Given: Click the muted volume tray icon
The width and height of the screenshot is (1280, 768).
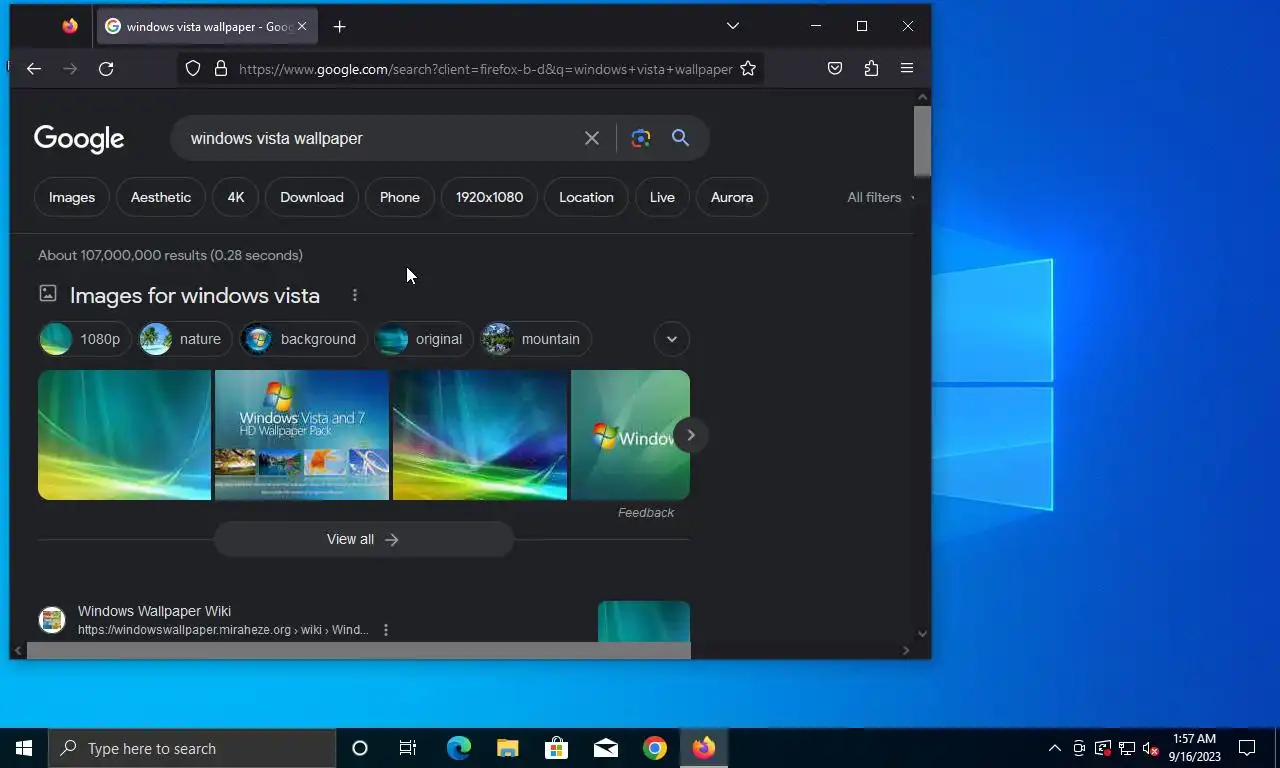Looking at the screenshot, I should (x=1151, y=748).
